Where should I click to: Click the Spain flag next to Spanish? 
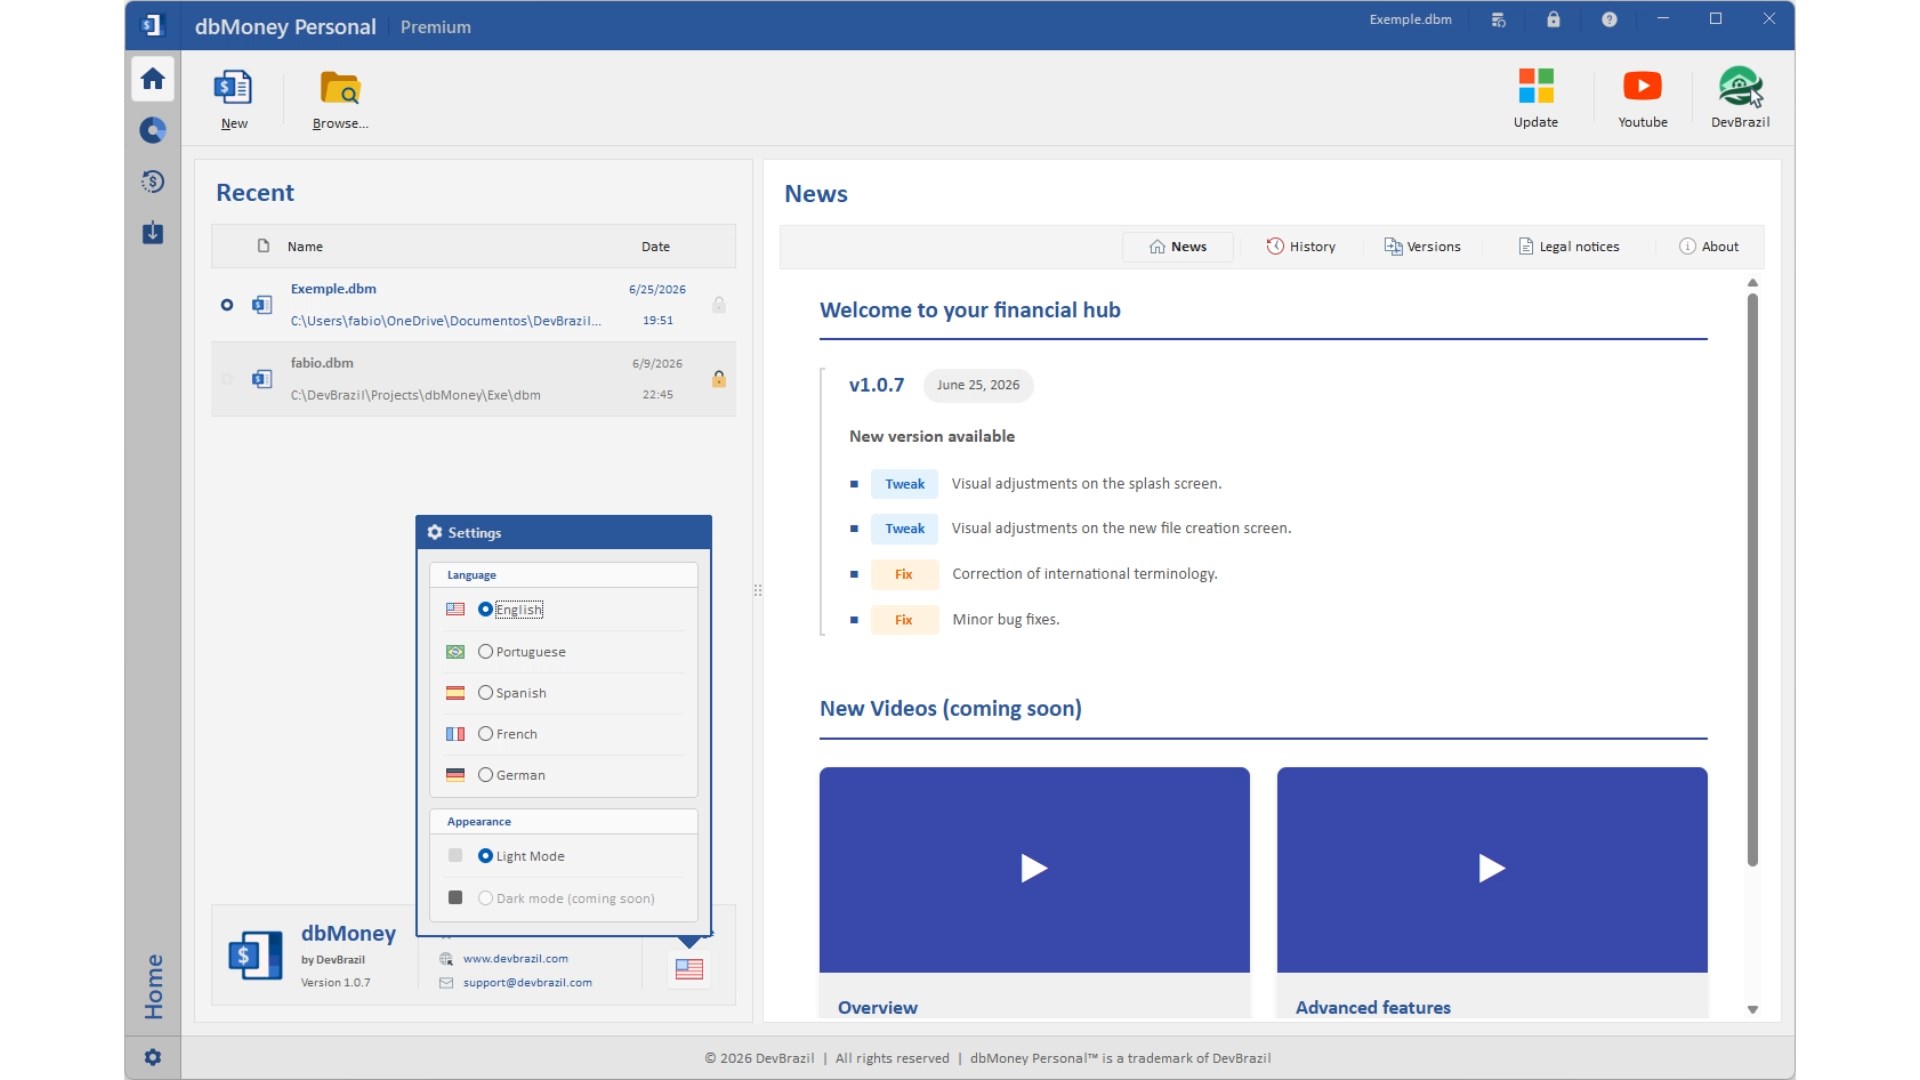tap(455, 693)
